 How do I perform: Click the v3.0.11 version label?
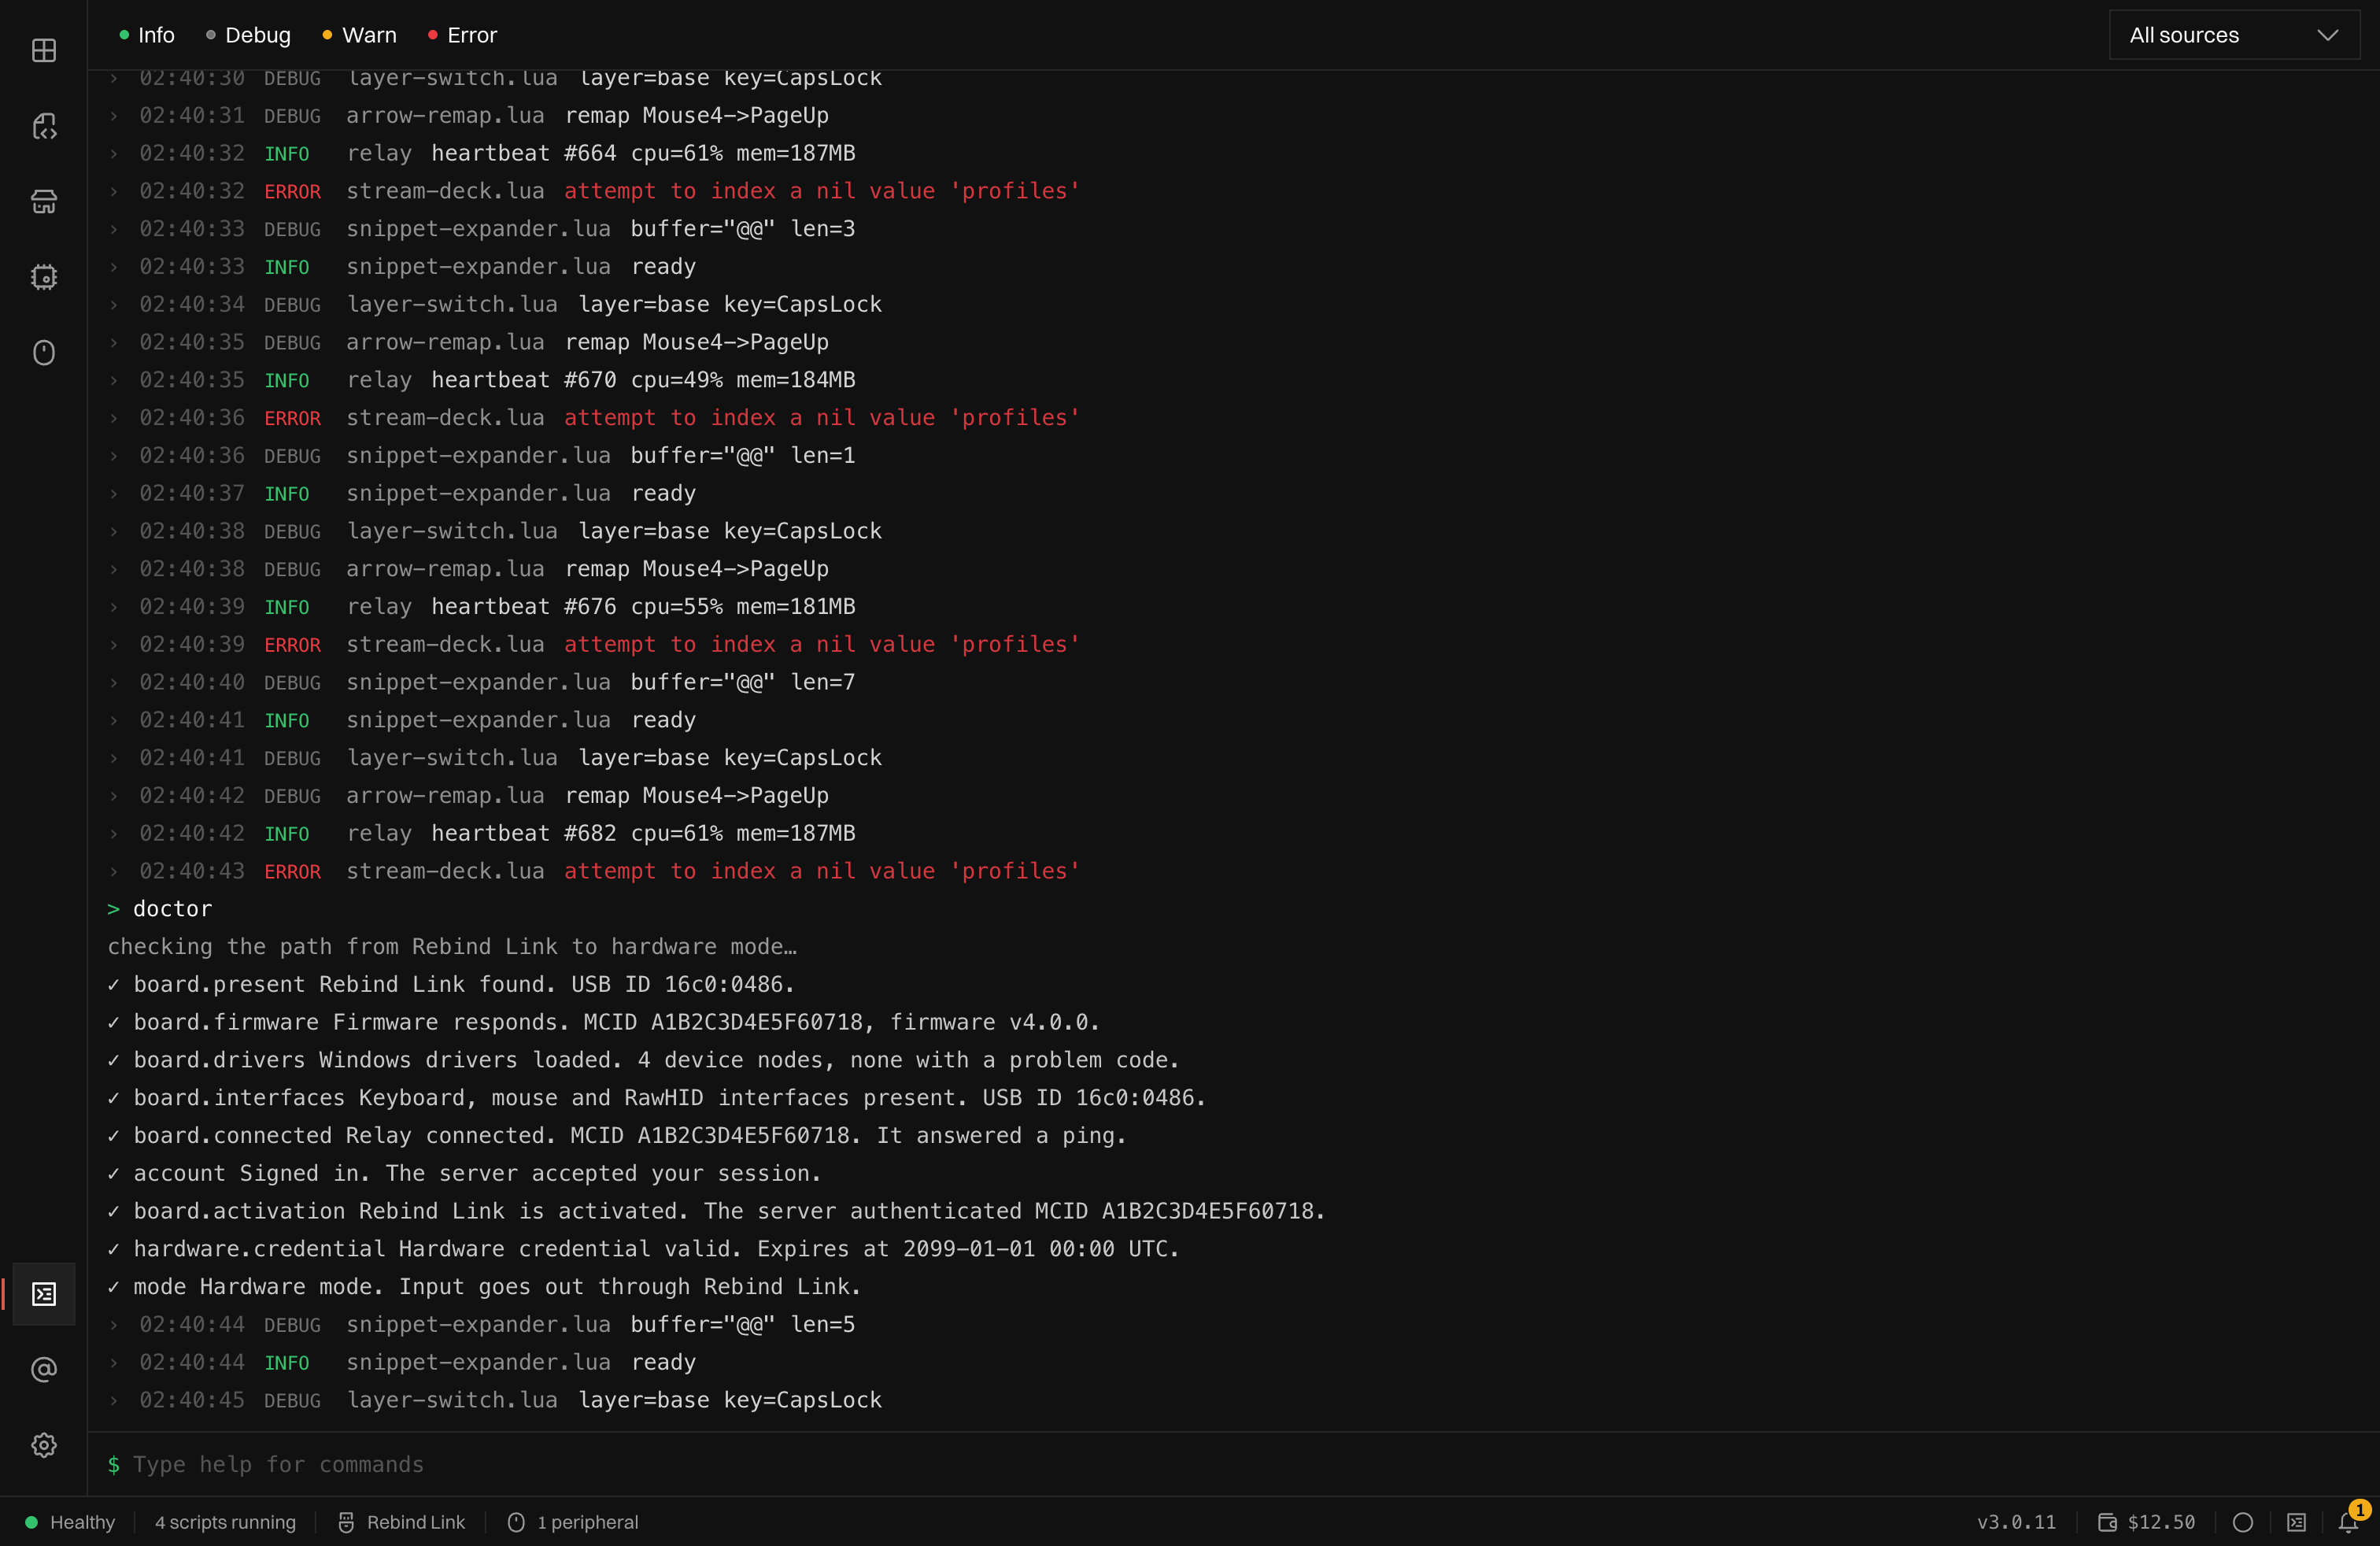click(2016, 1522)
